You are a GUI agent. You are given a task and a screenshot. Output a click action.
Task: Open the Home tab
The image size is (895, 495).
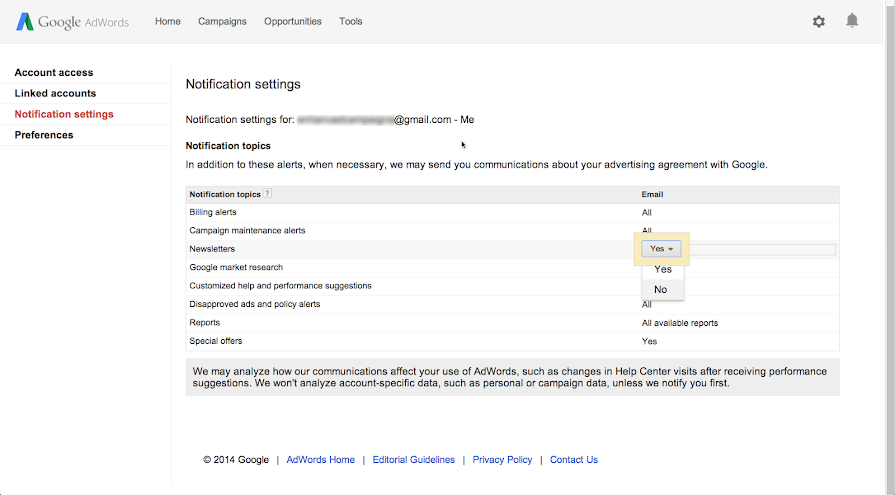click(x=168, y=21)
